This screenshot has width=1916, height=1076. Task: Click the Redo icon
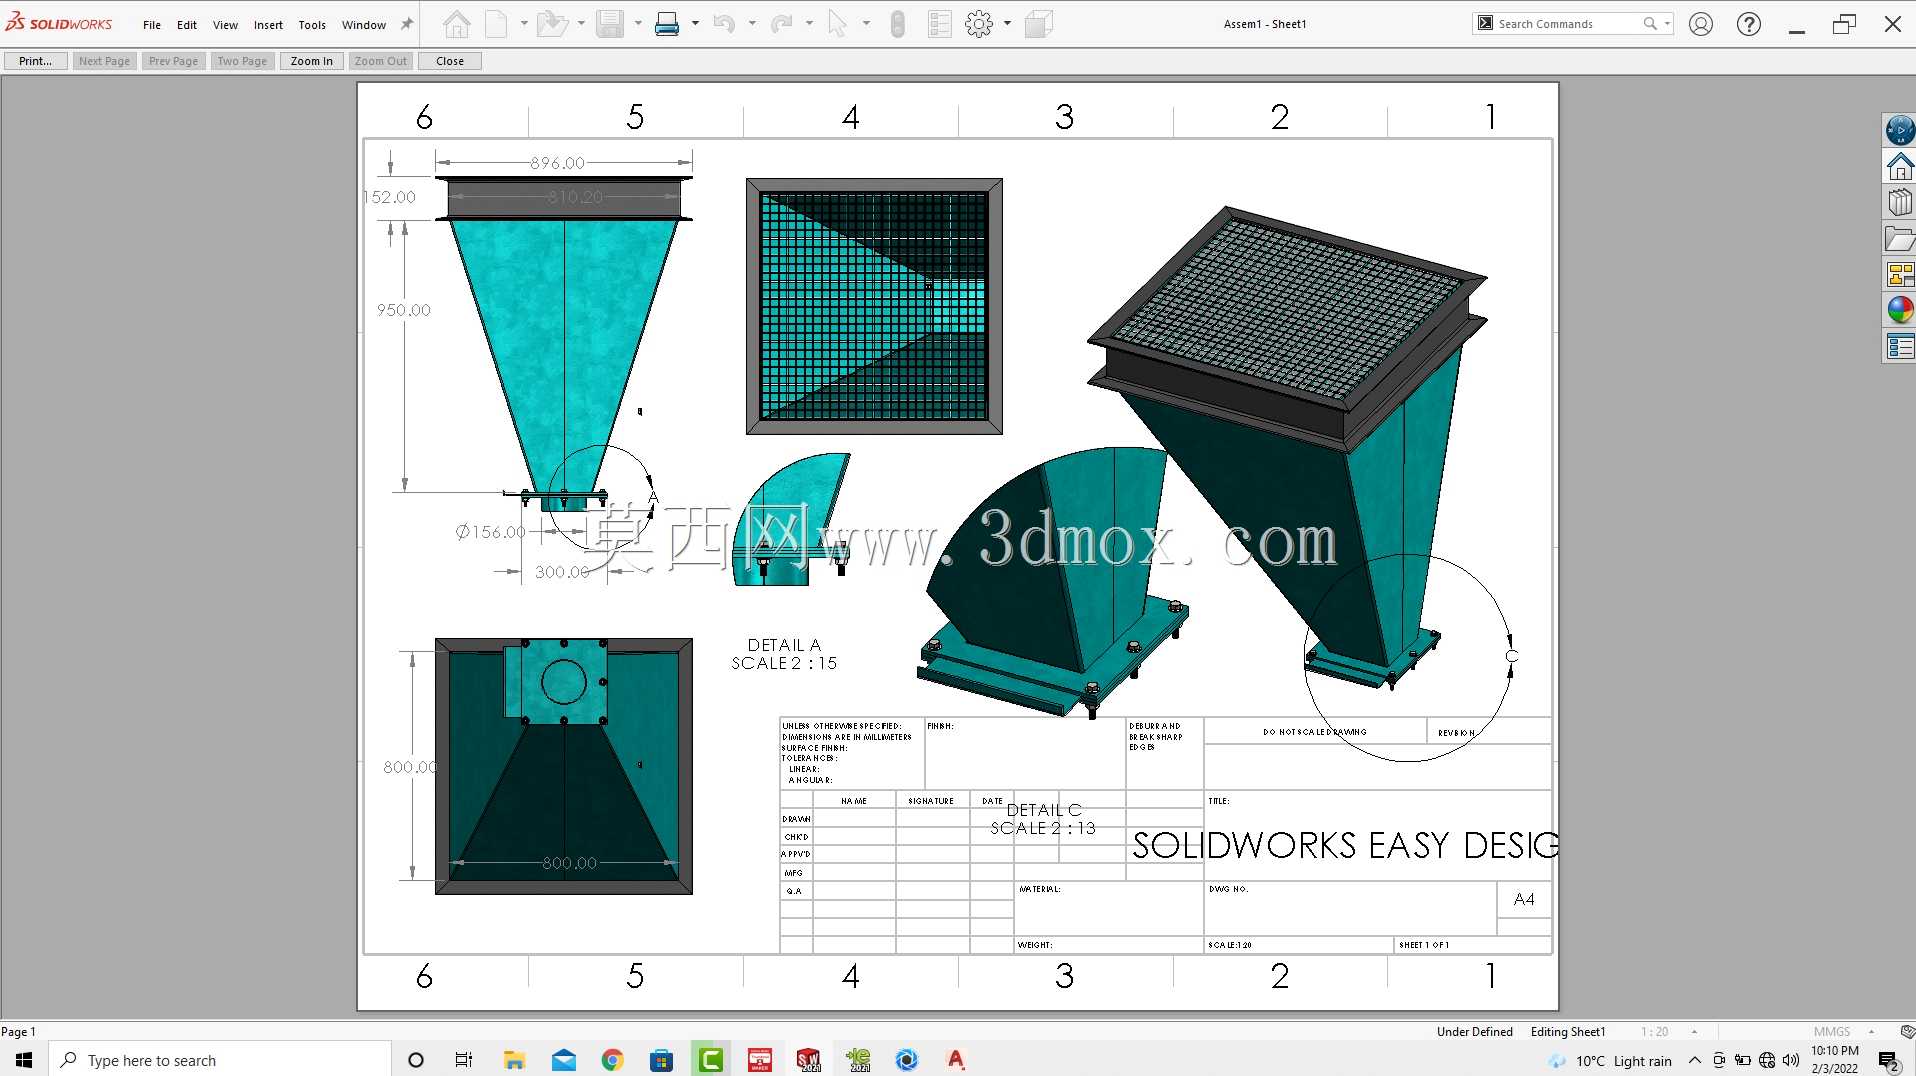coord(782,24)
